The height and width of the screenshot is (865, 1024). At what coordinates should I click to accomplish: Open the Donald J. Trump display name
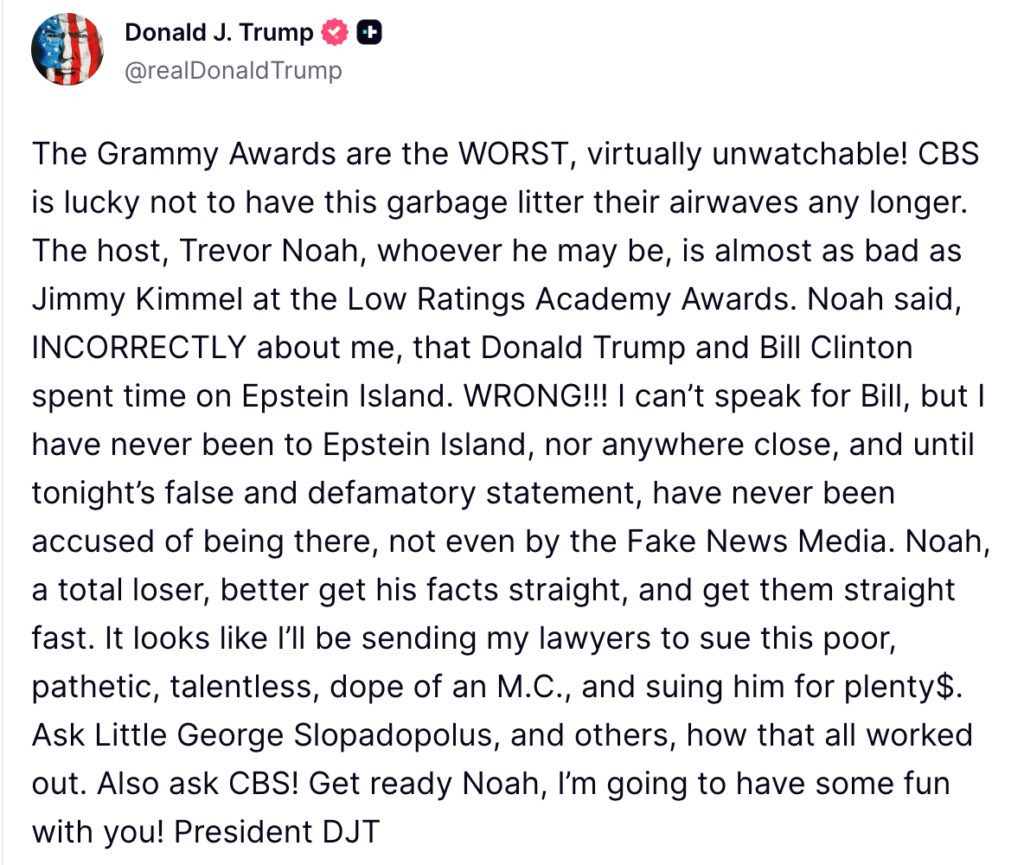(218, 33)
